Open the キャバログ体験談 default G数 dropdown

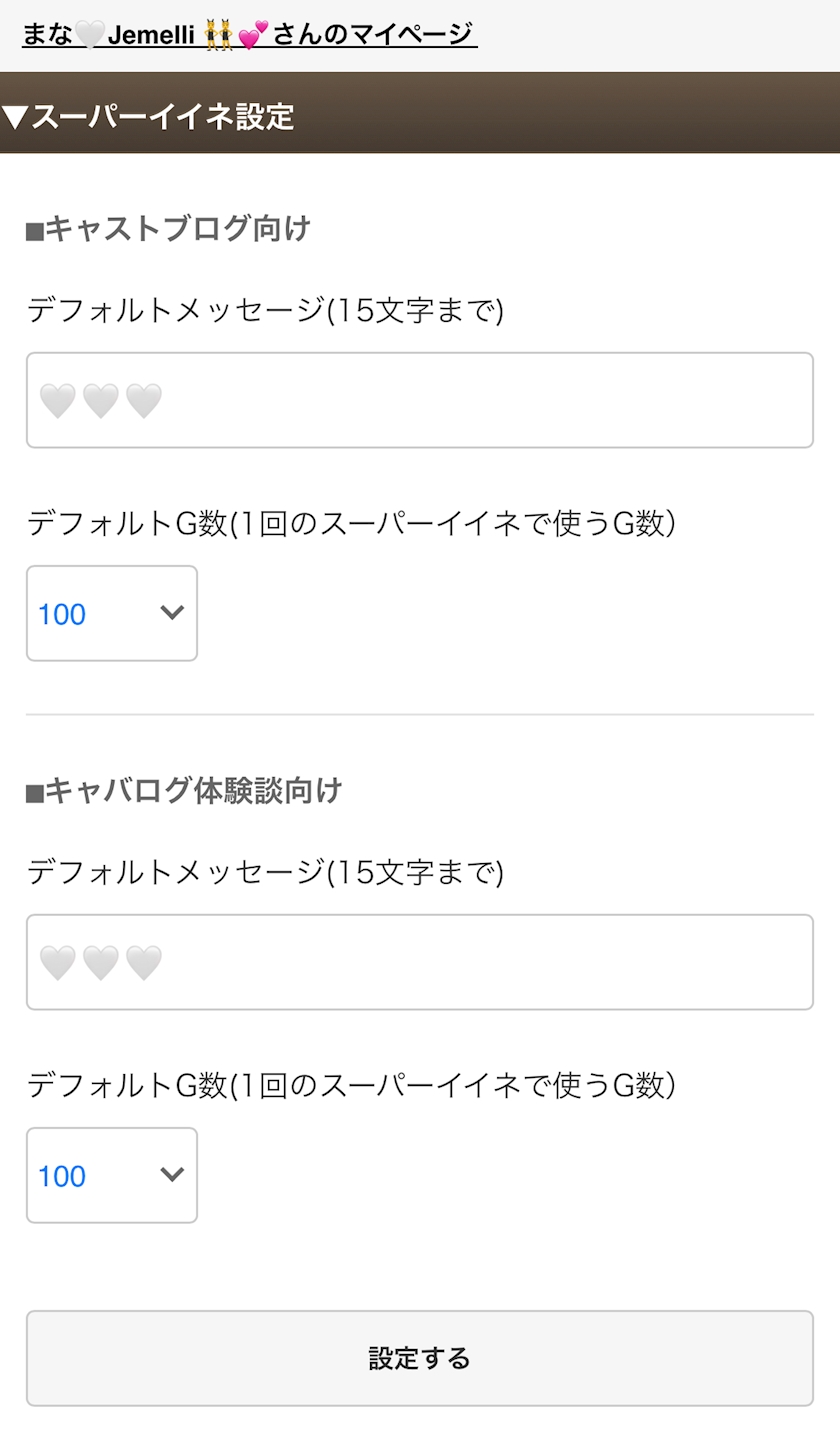(111, 1175)
